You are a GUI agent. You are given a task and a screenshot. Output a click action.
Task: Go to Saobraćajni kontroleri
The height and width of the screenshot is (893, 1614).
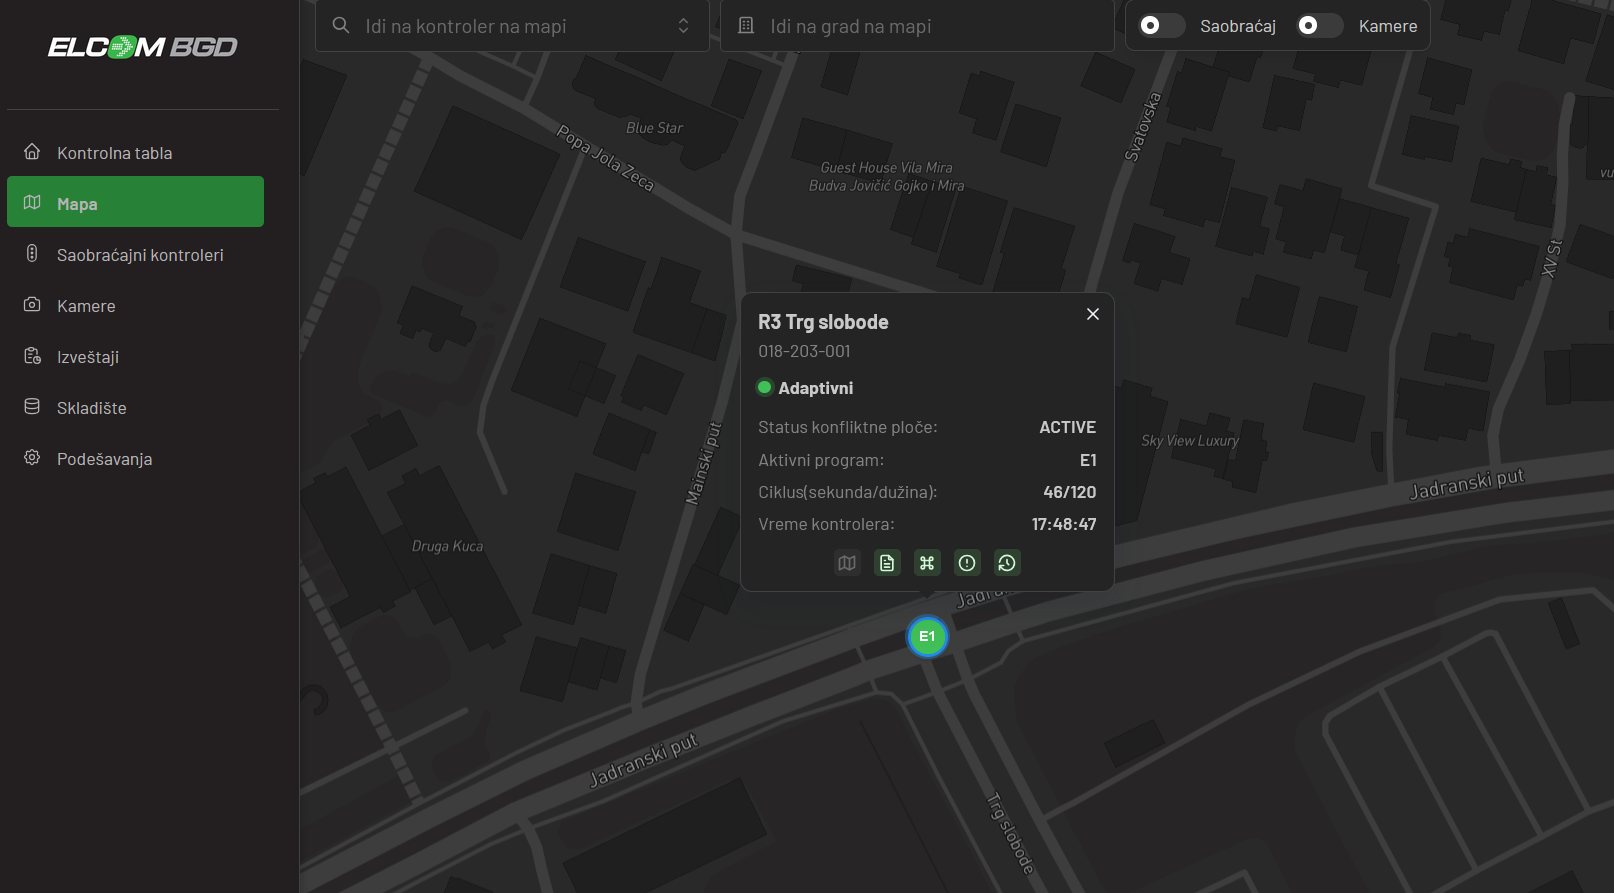tap(135, 255)
